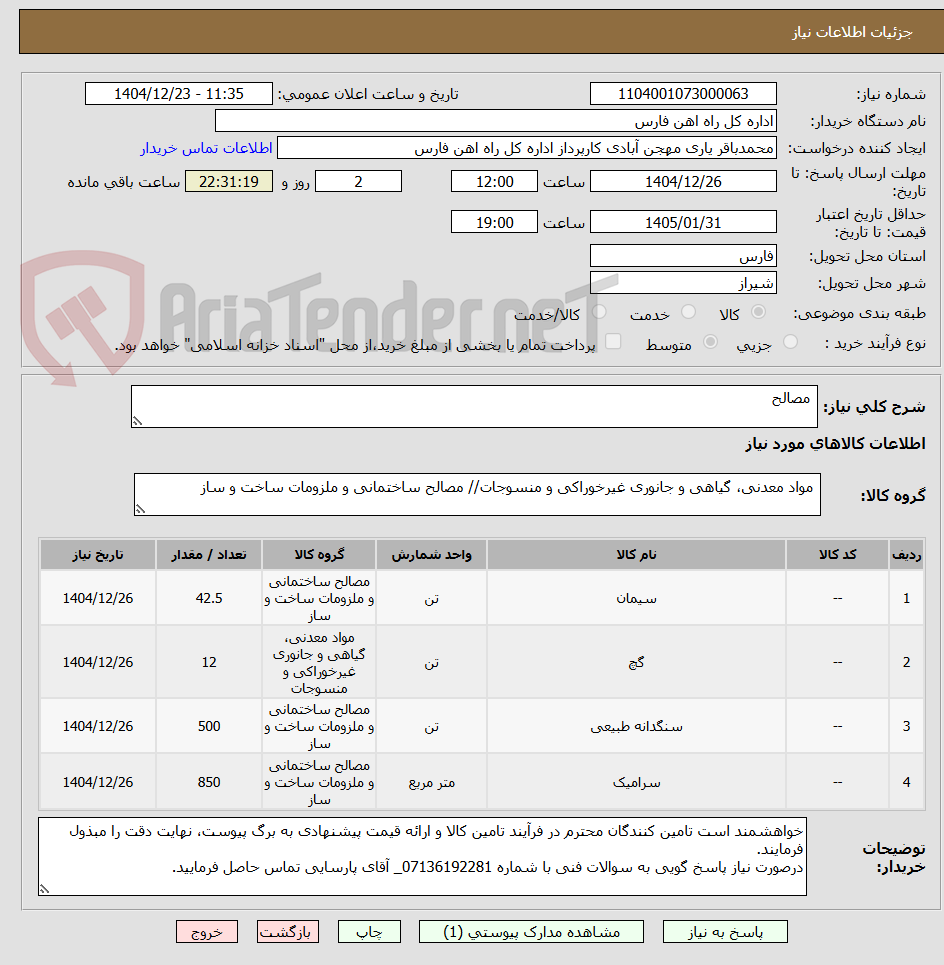944x965 pixels.
Task: Open buyer contact info link 'اطلاعات تماس خریدار'
Action: 206,148
